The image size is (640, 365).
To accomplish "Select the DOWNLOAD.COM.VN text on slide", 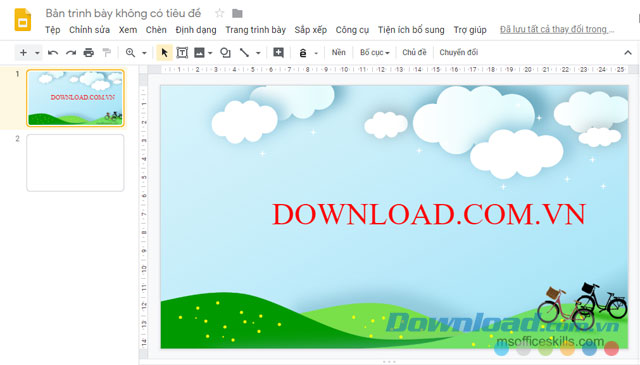I will [429, 214].
